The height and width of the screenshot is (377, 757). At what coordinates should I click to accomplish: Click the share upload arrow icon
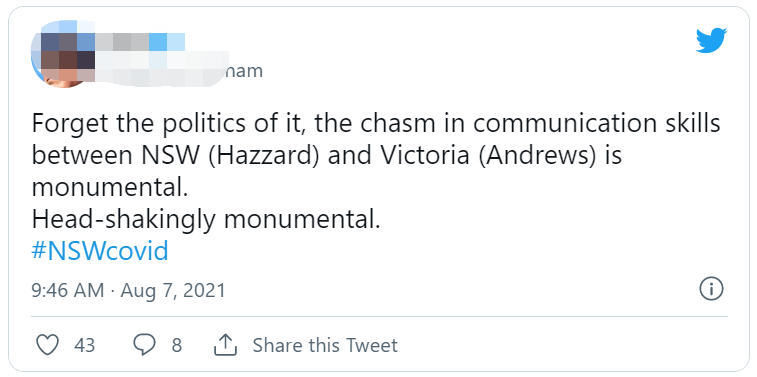point(225,345)
